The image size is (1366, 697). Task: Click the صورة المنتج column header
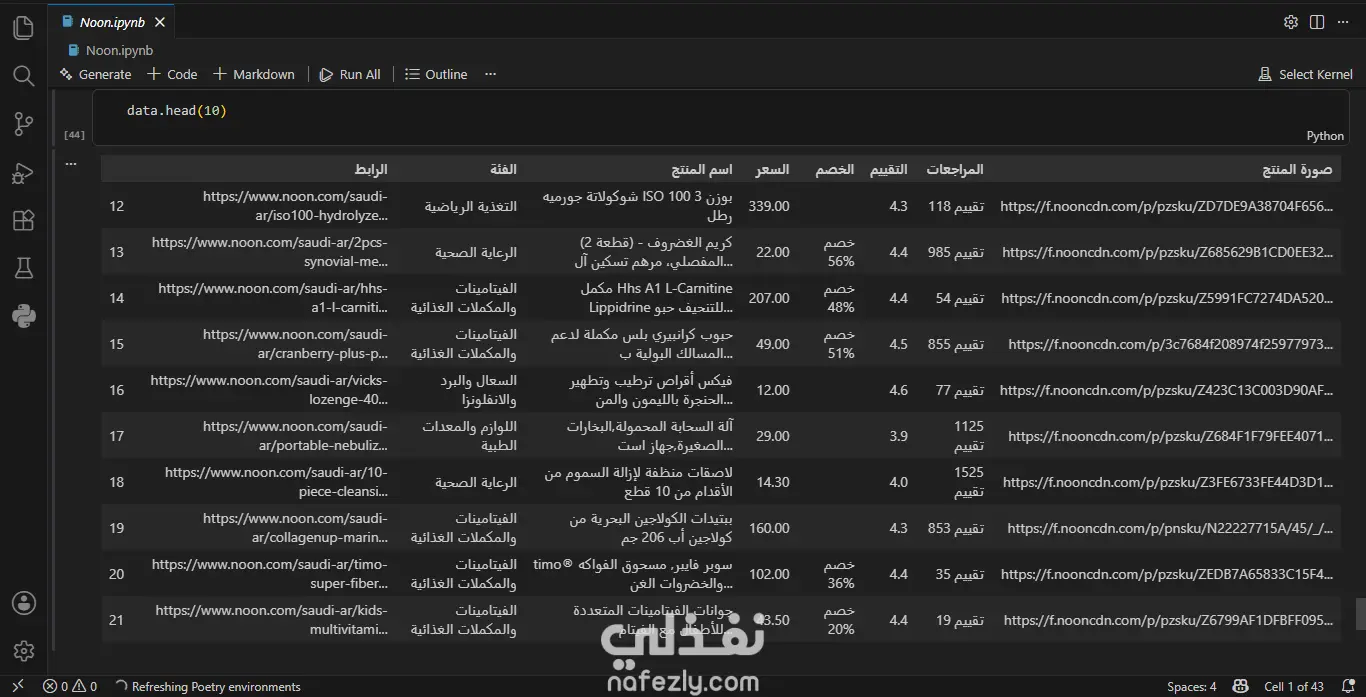(1297, 169)
